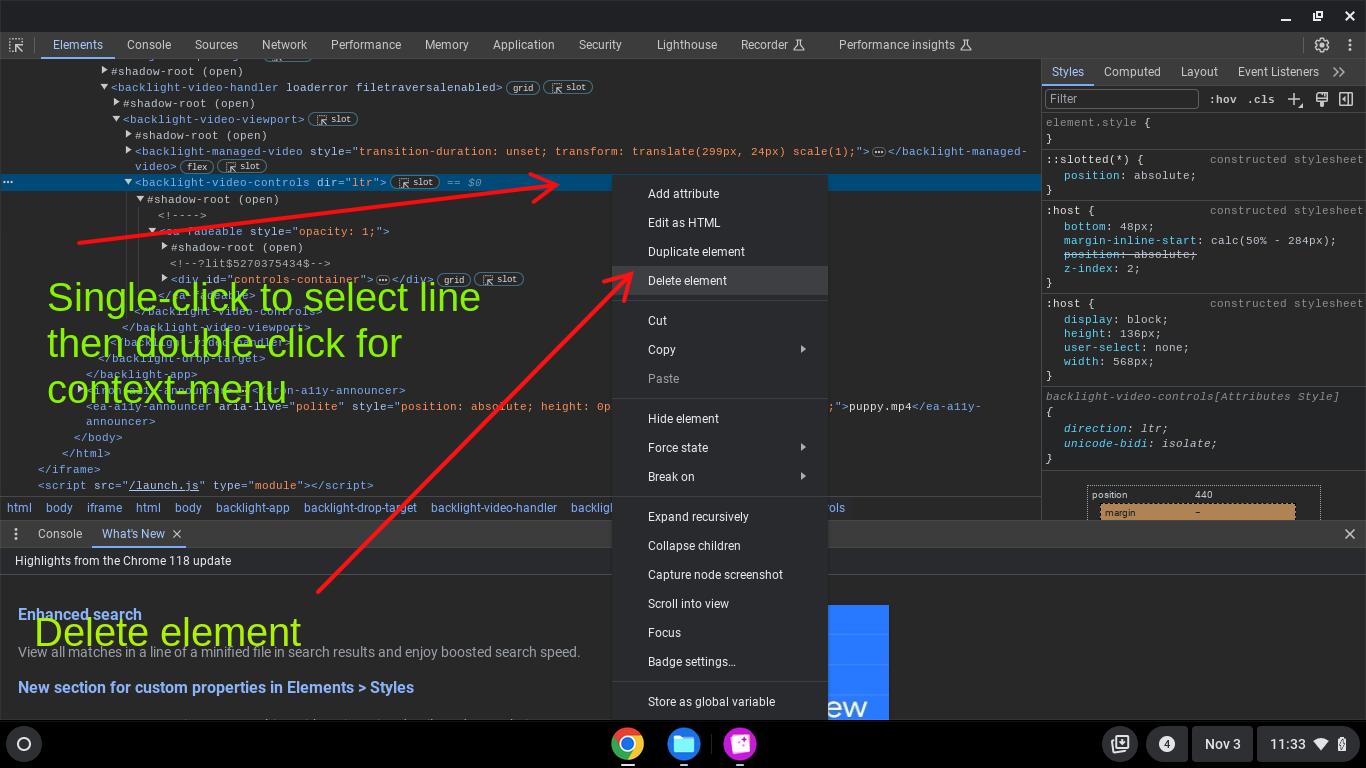Choose Add attribute menu entry
Screen dimensions: 1366x768
pyautogui.click(x=720, y=194)
